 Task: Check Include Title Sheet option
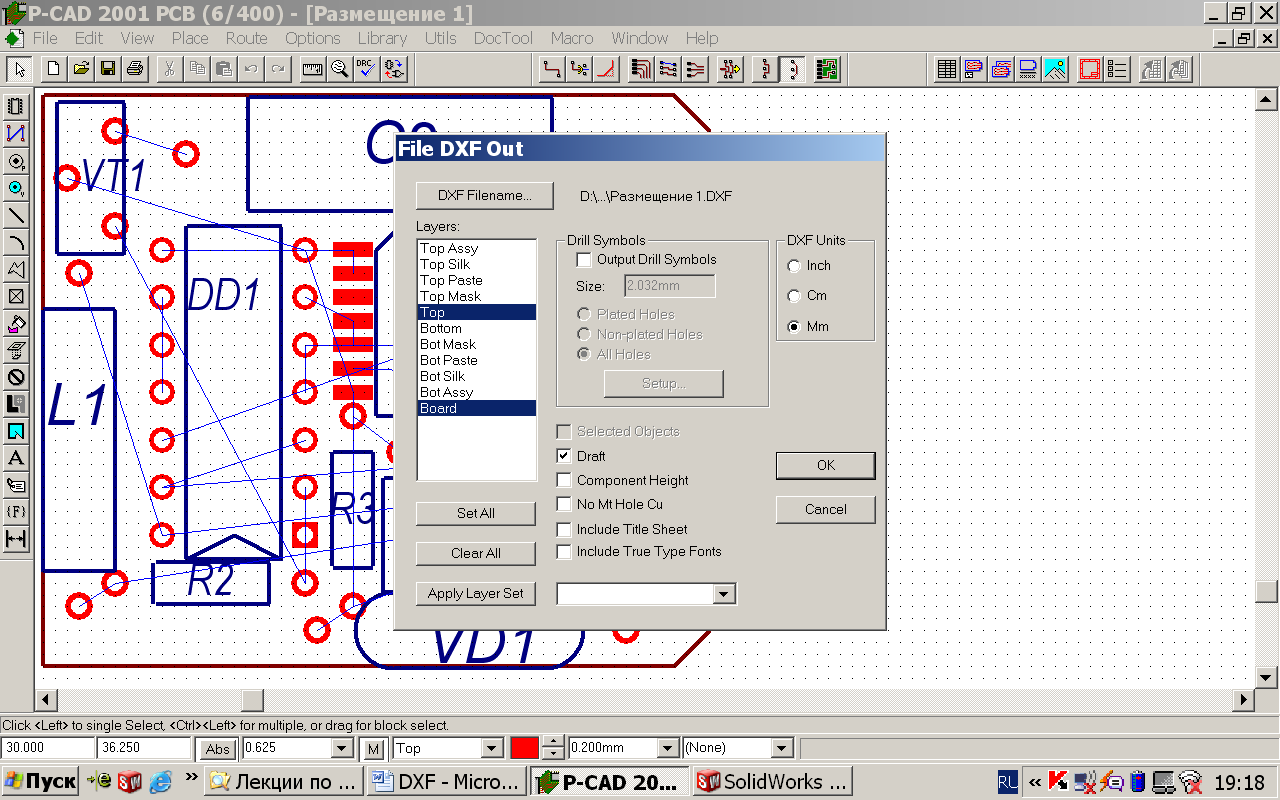tap(564, 529)
